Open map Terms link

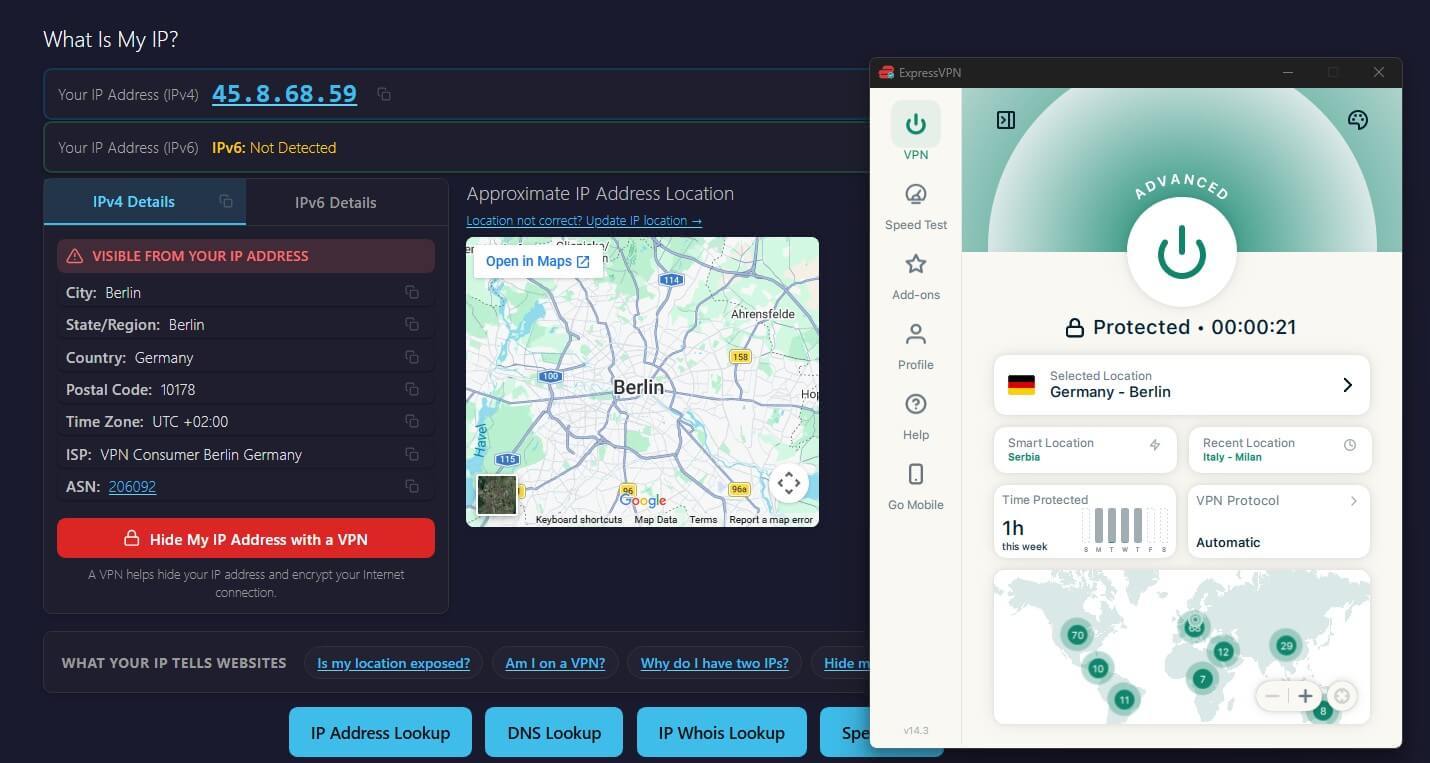point(703,520)
